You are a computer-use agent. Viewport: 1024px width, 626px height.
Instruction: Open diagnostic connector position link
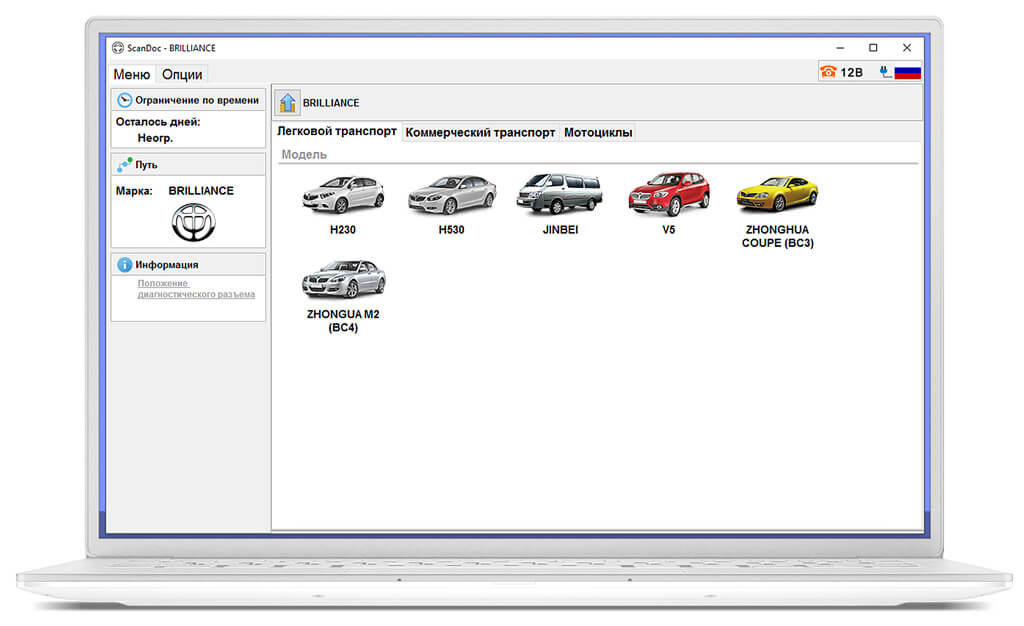[x=196, y=289]
